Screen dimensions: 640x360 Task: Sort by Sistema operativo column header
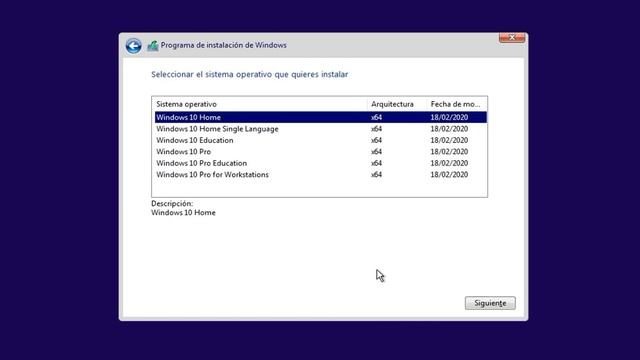pyautogui.click(x=260, y=104)
